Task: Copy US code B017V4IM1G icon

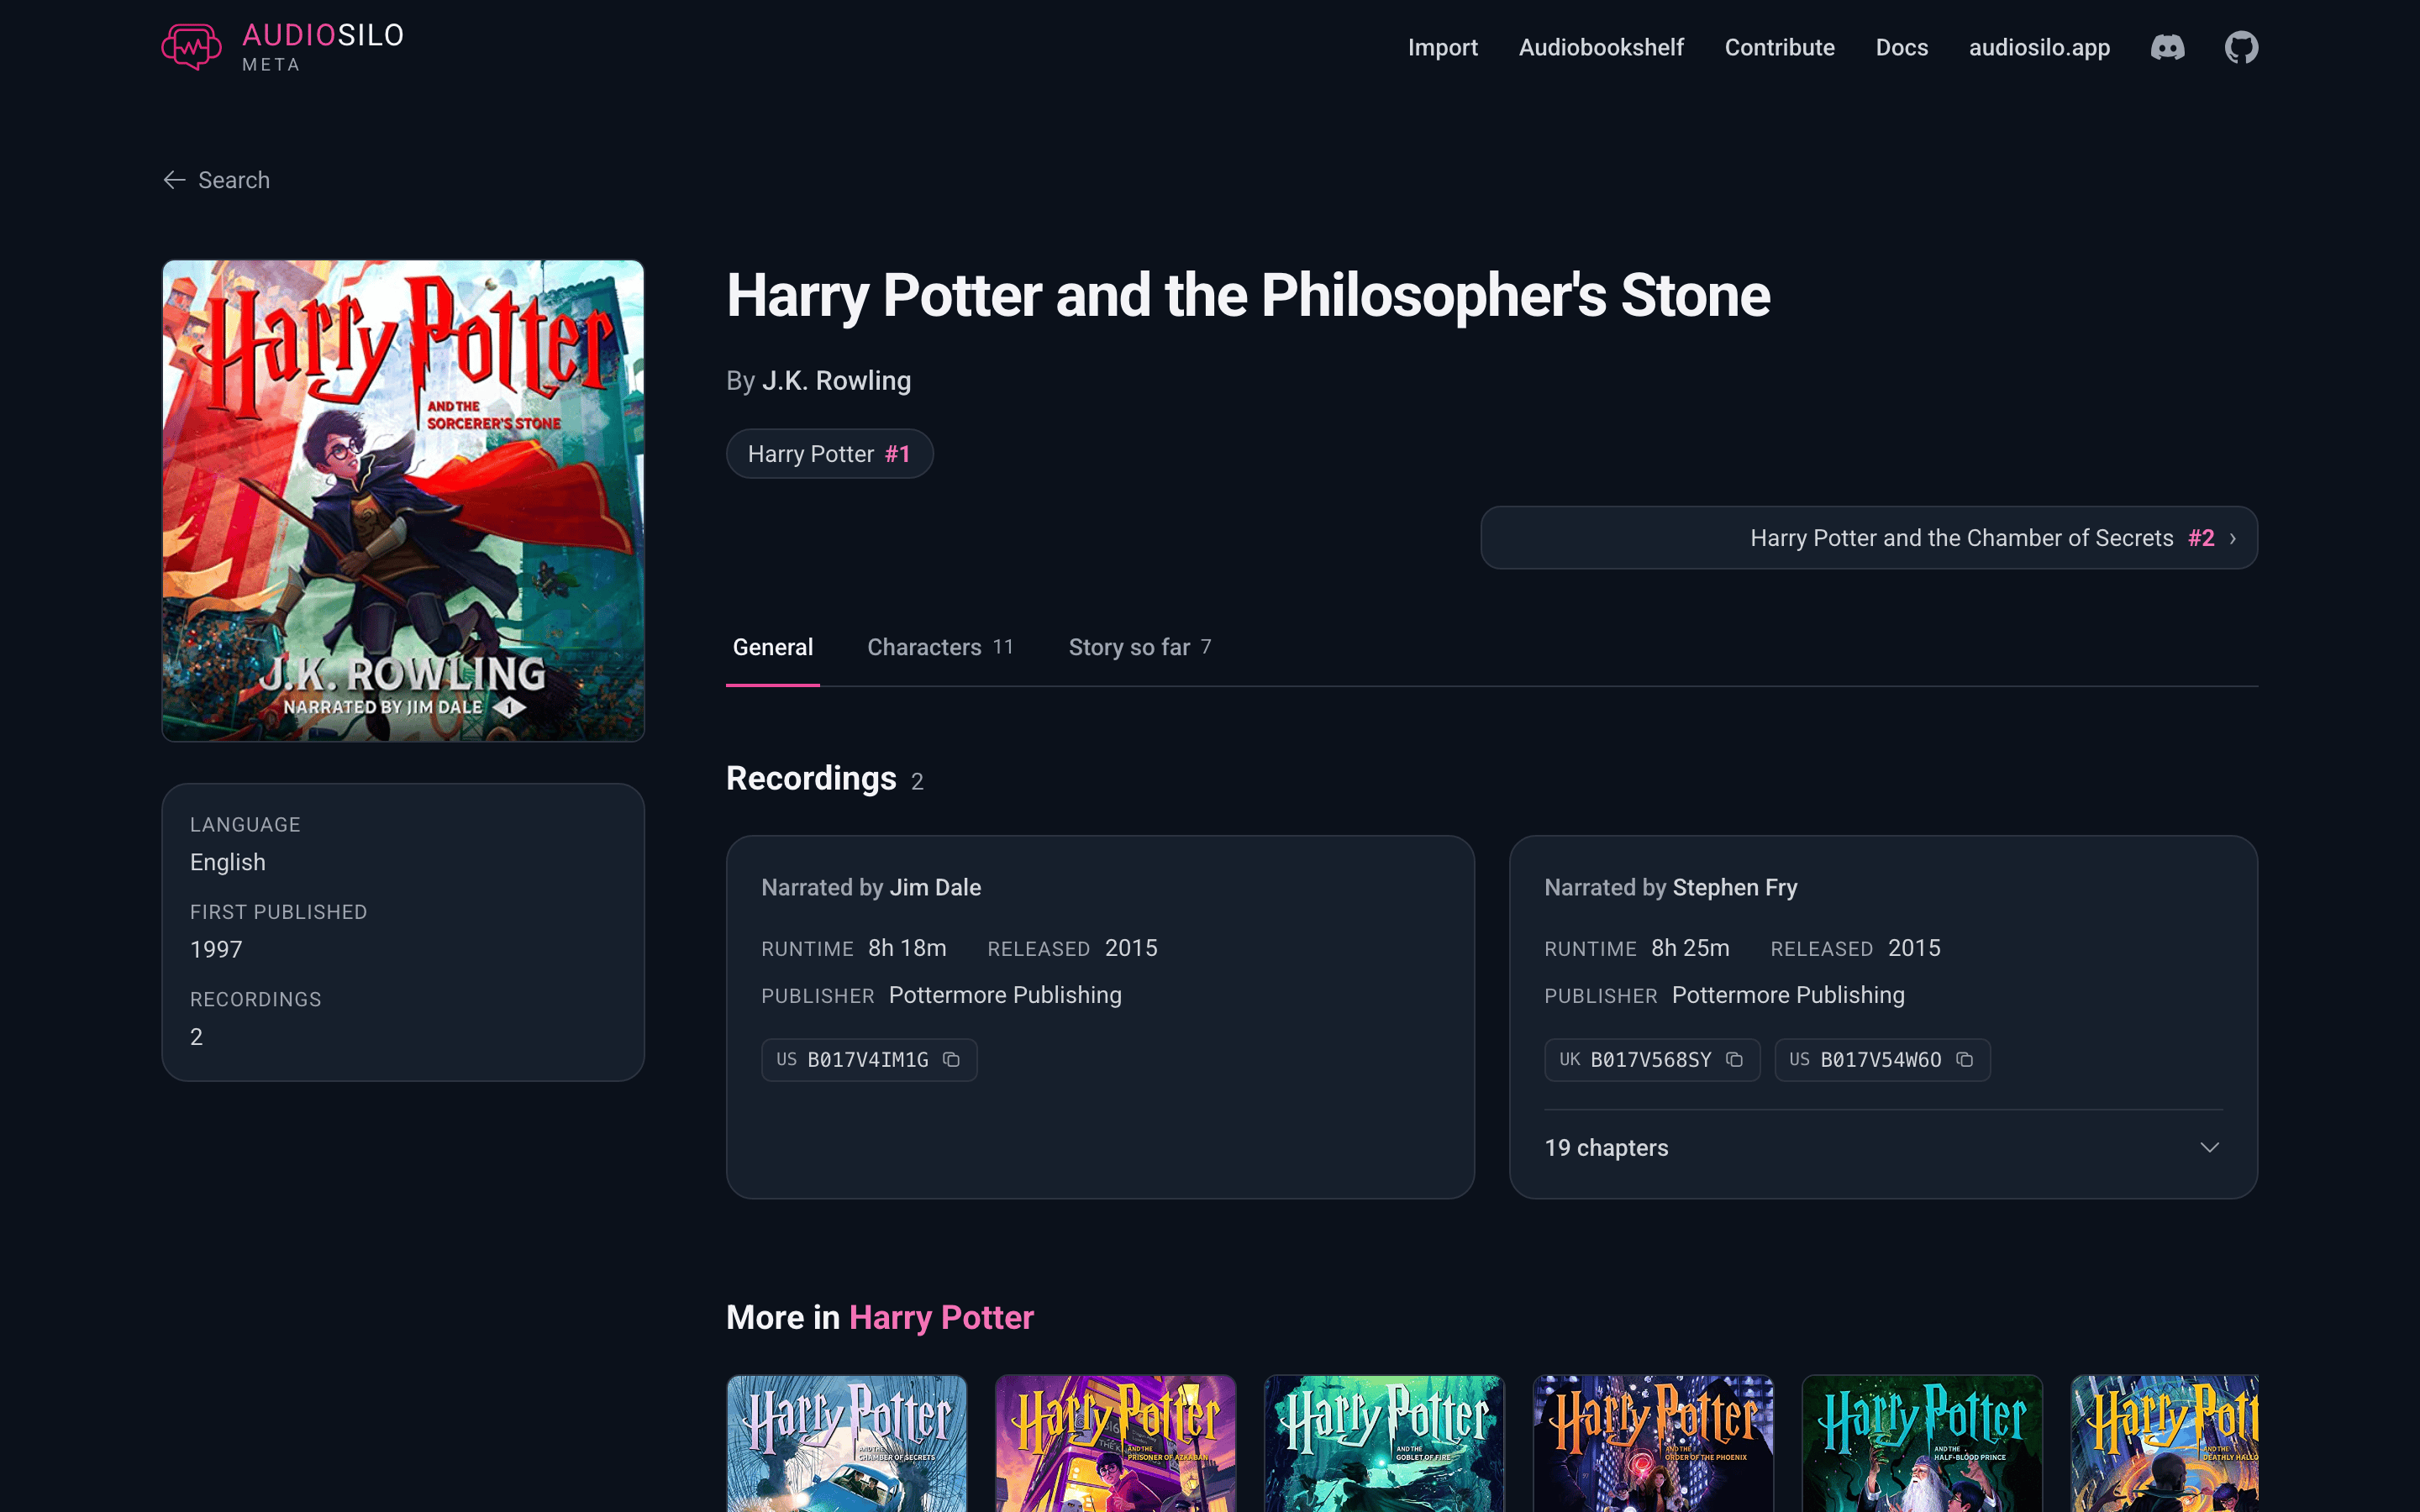Action: pos(951,1059)
